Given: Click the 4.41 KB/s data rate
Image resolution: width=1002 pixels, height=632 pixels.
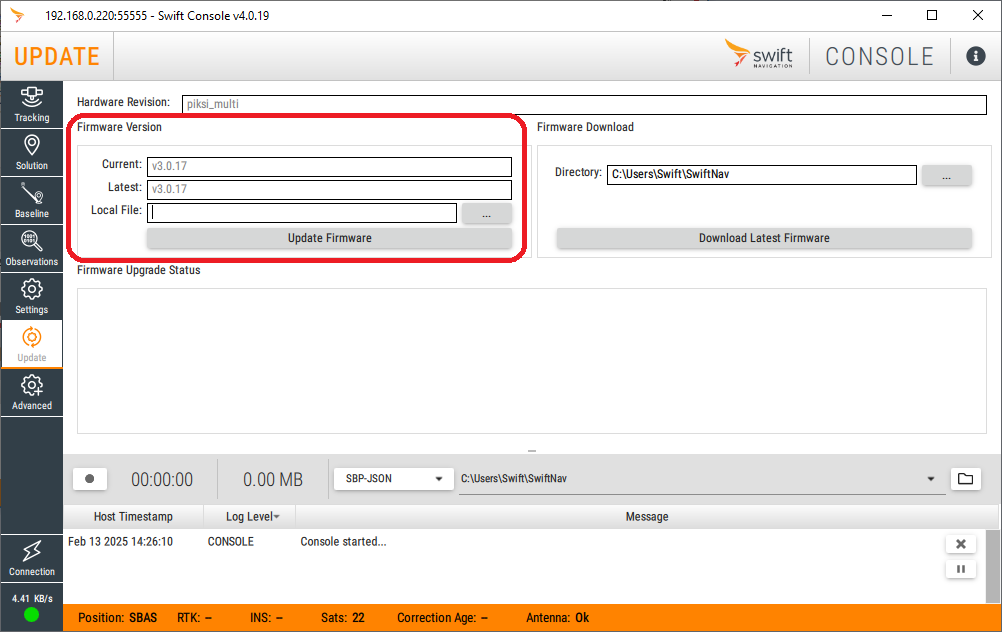Looking at the screenshot, I should pyautogui.click(x=32, y=599).
